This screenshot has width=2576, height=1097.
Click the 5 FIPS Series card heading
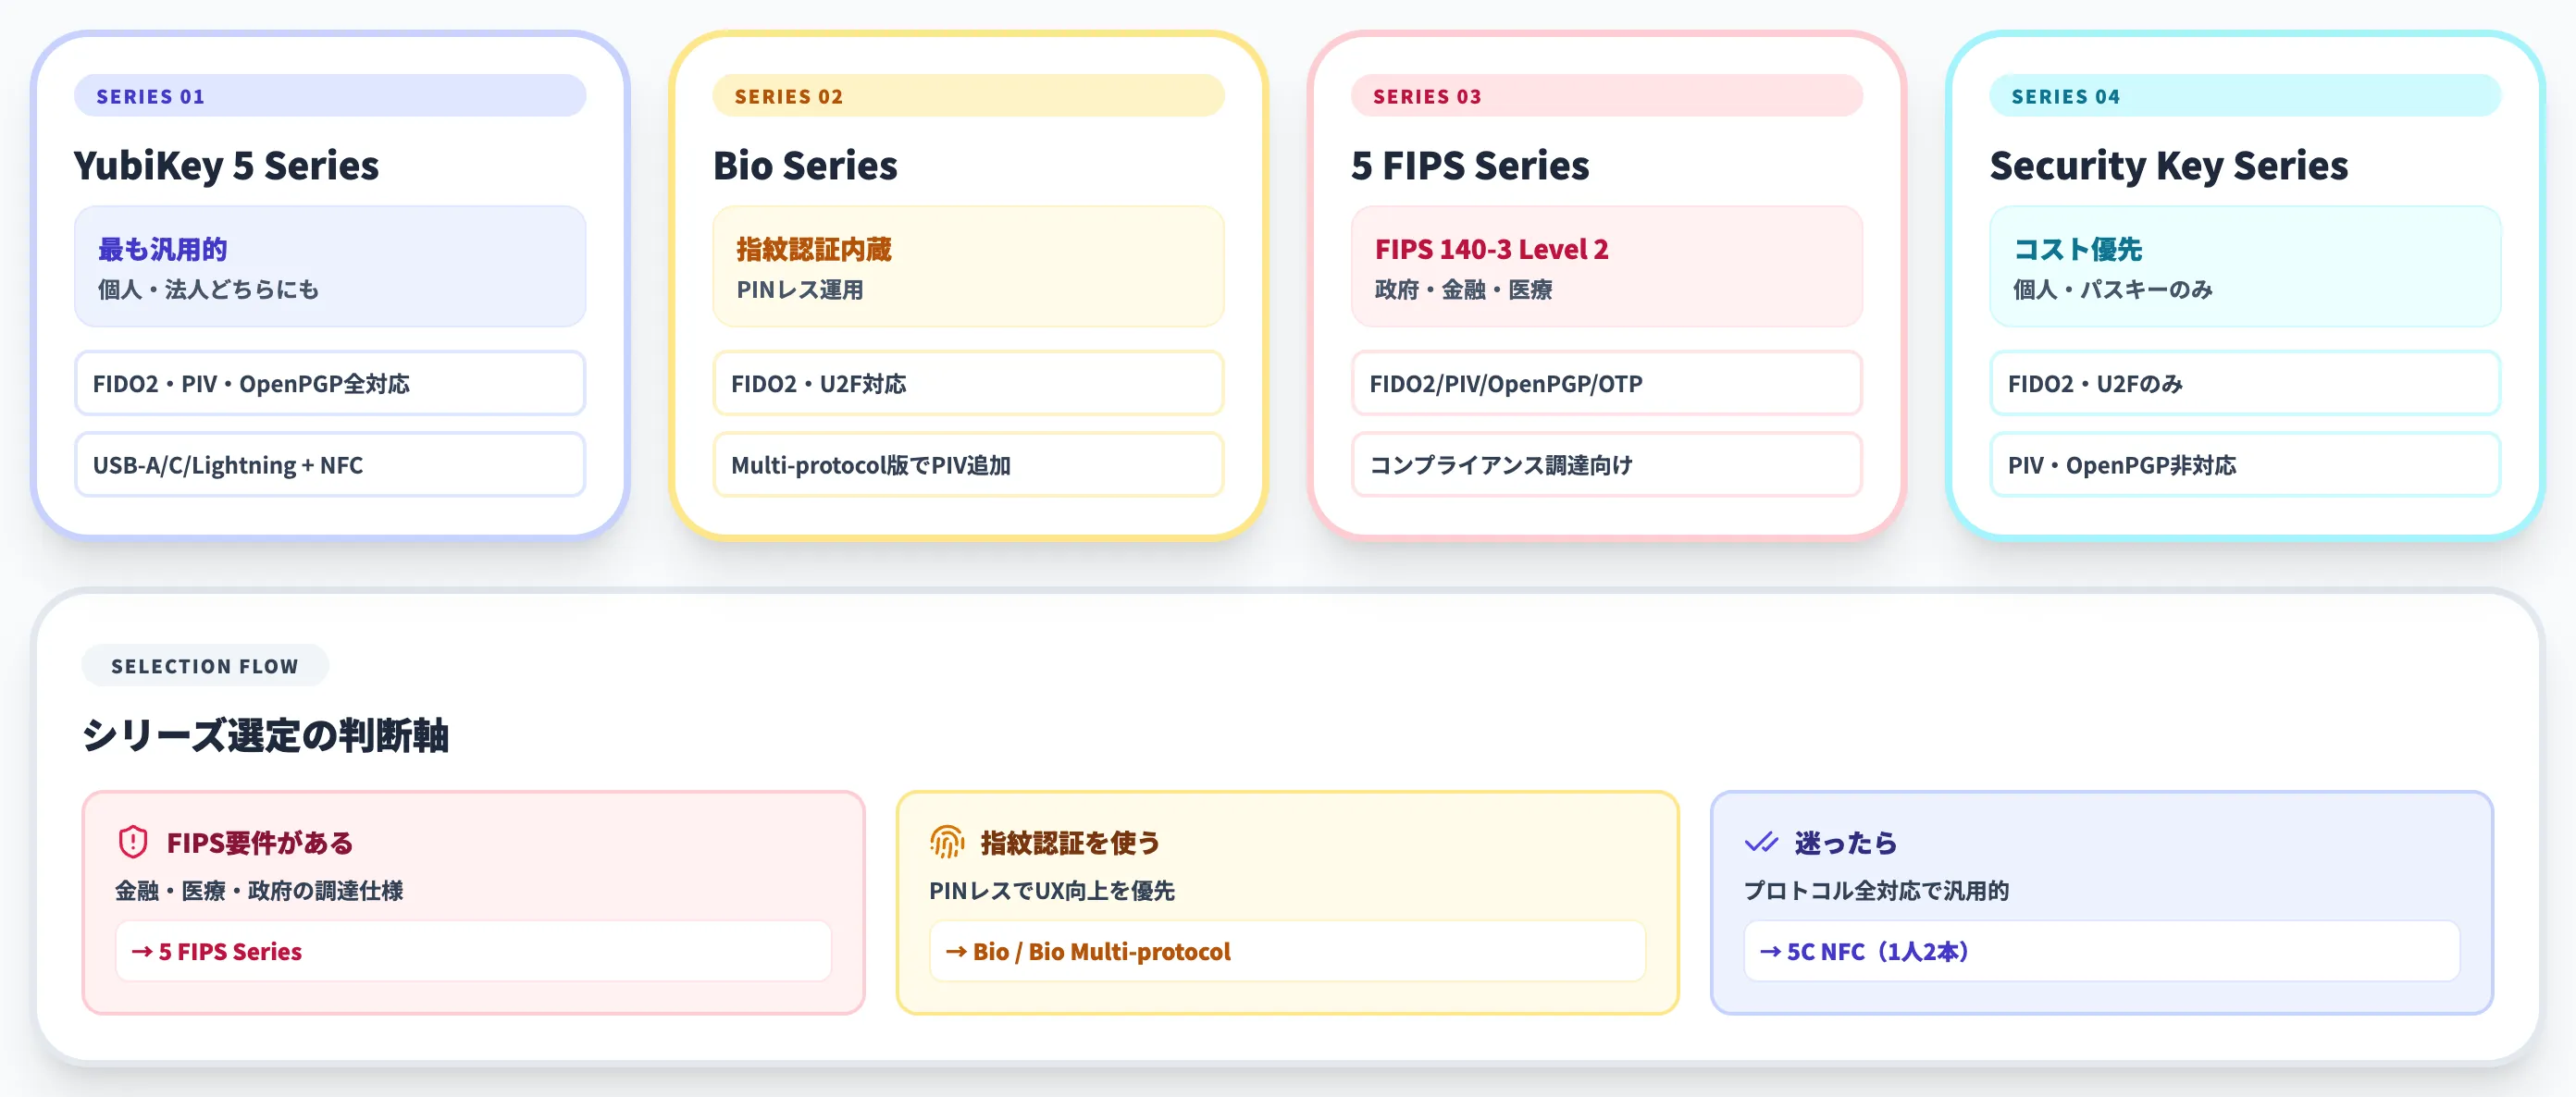[x=1470, y=166]
